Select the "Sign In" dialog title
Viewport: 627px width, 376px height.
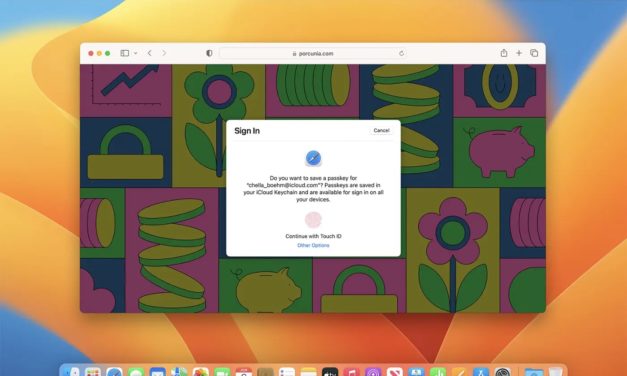pyautogui.click(x=247, y=131)
